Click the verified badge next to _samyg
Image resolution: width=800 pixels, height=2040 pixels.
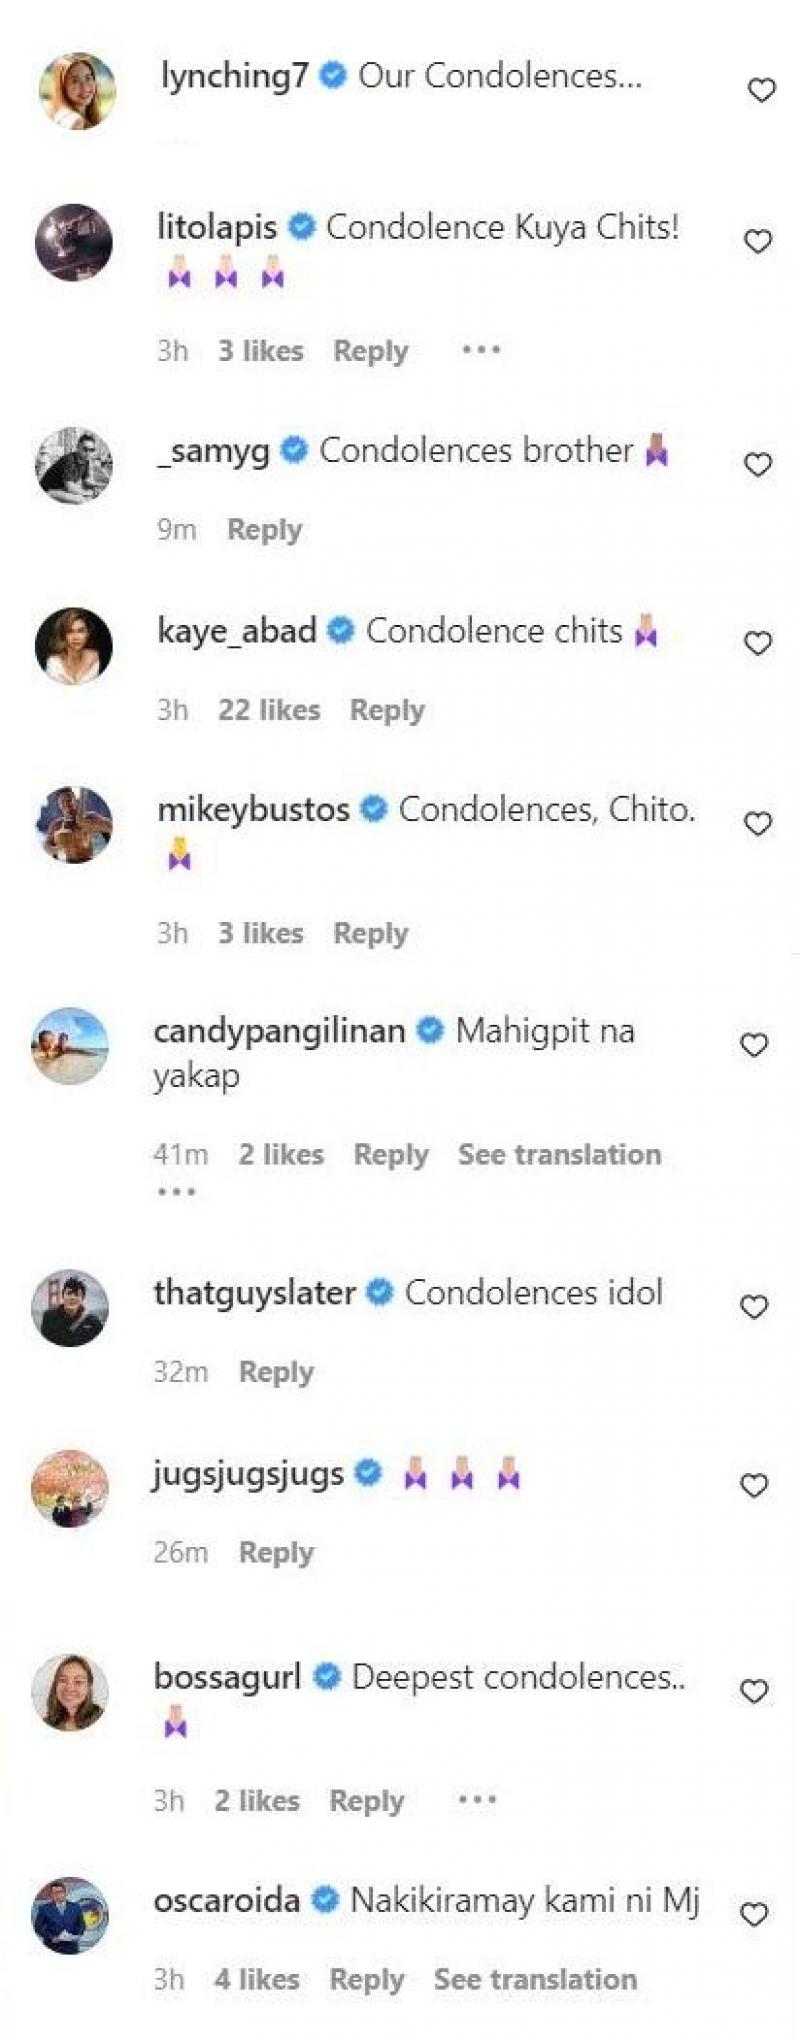(x=291, y=450)
